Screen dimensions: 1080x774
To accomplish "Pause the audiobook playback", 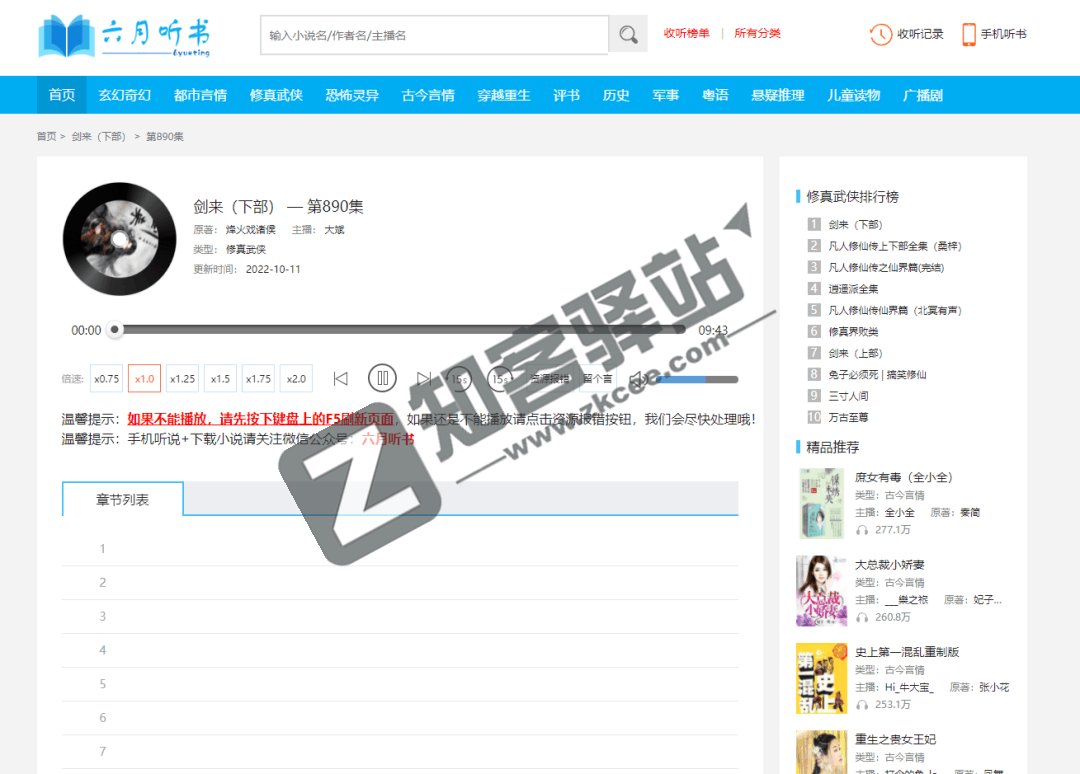I will tap(382, 378).
